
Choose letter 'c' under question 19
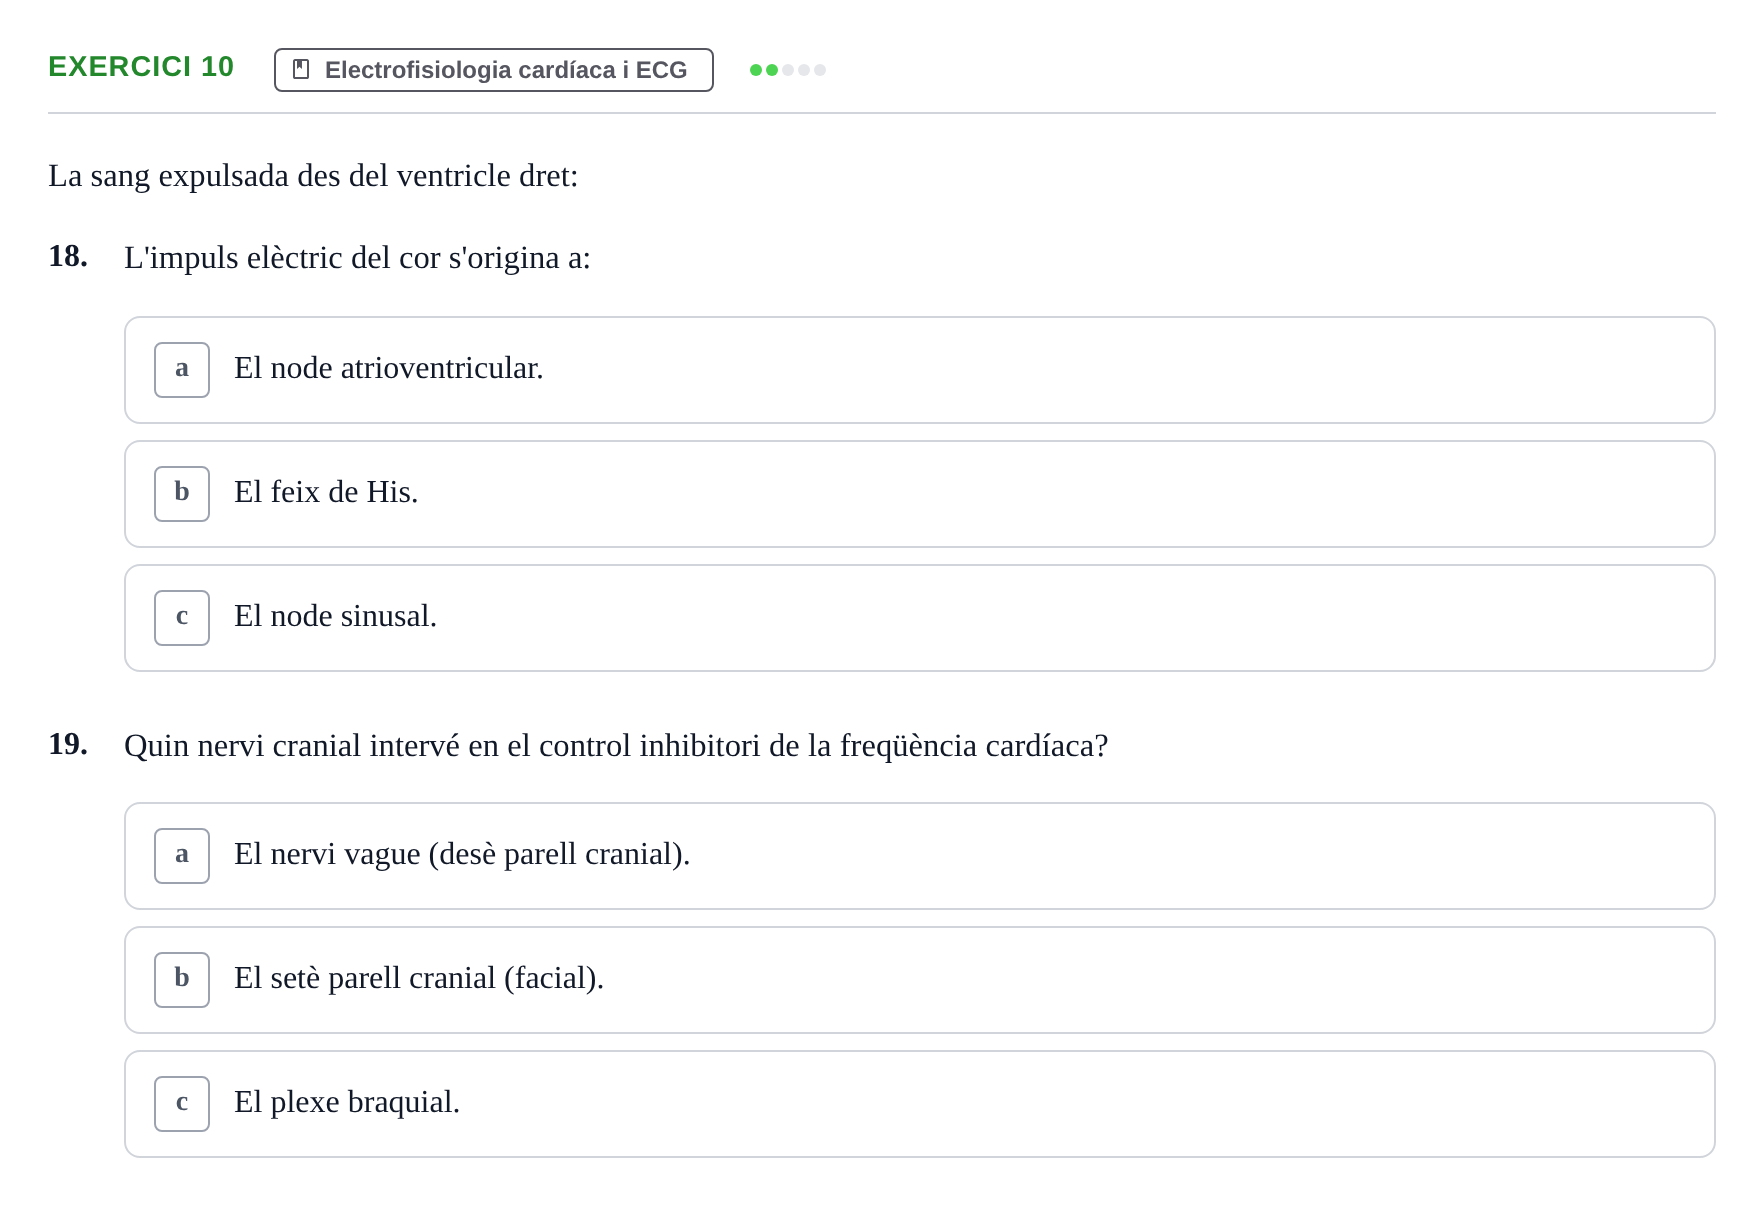coord(182,1104)
